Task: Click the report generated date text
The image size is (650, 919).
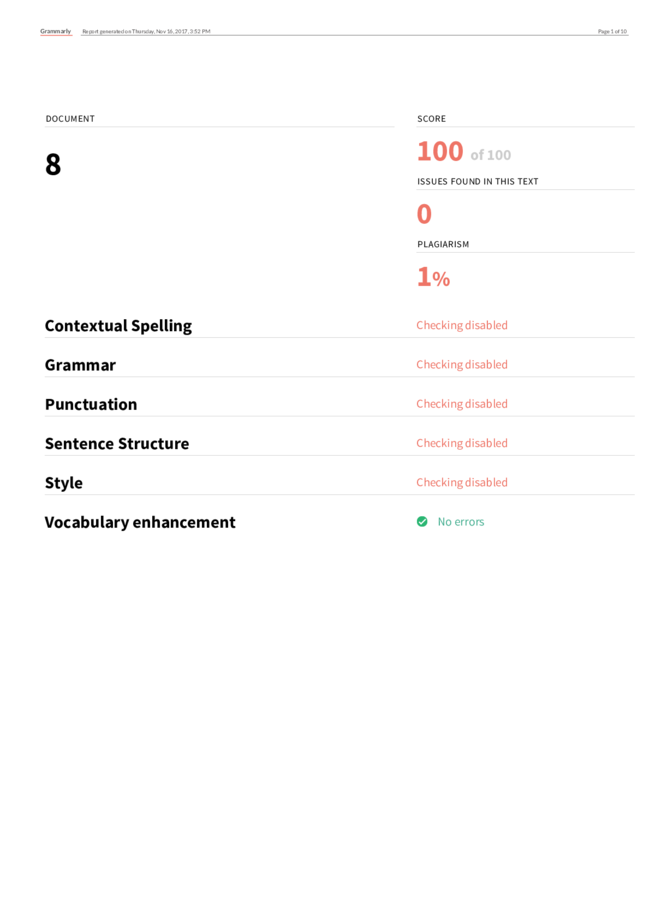Action: pos(146,32)
